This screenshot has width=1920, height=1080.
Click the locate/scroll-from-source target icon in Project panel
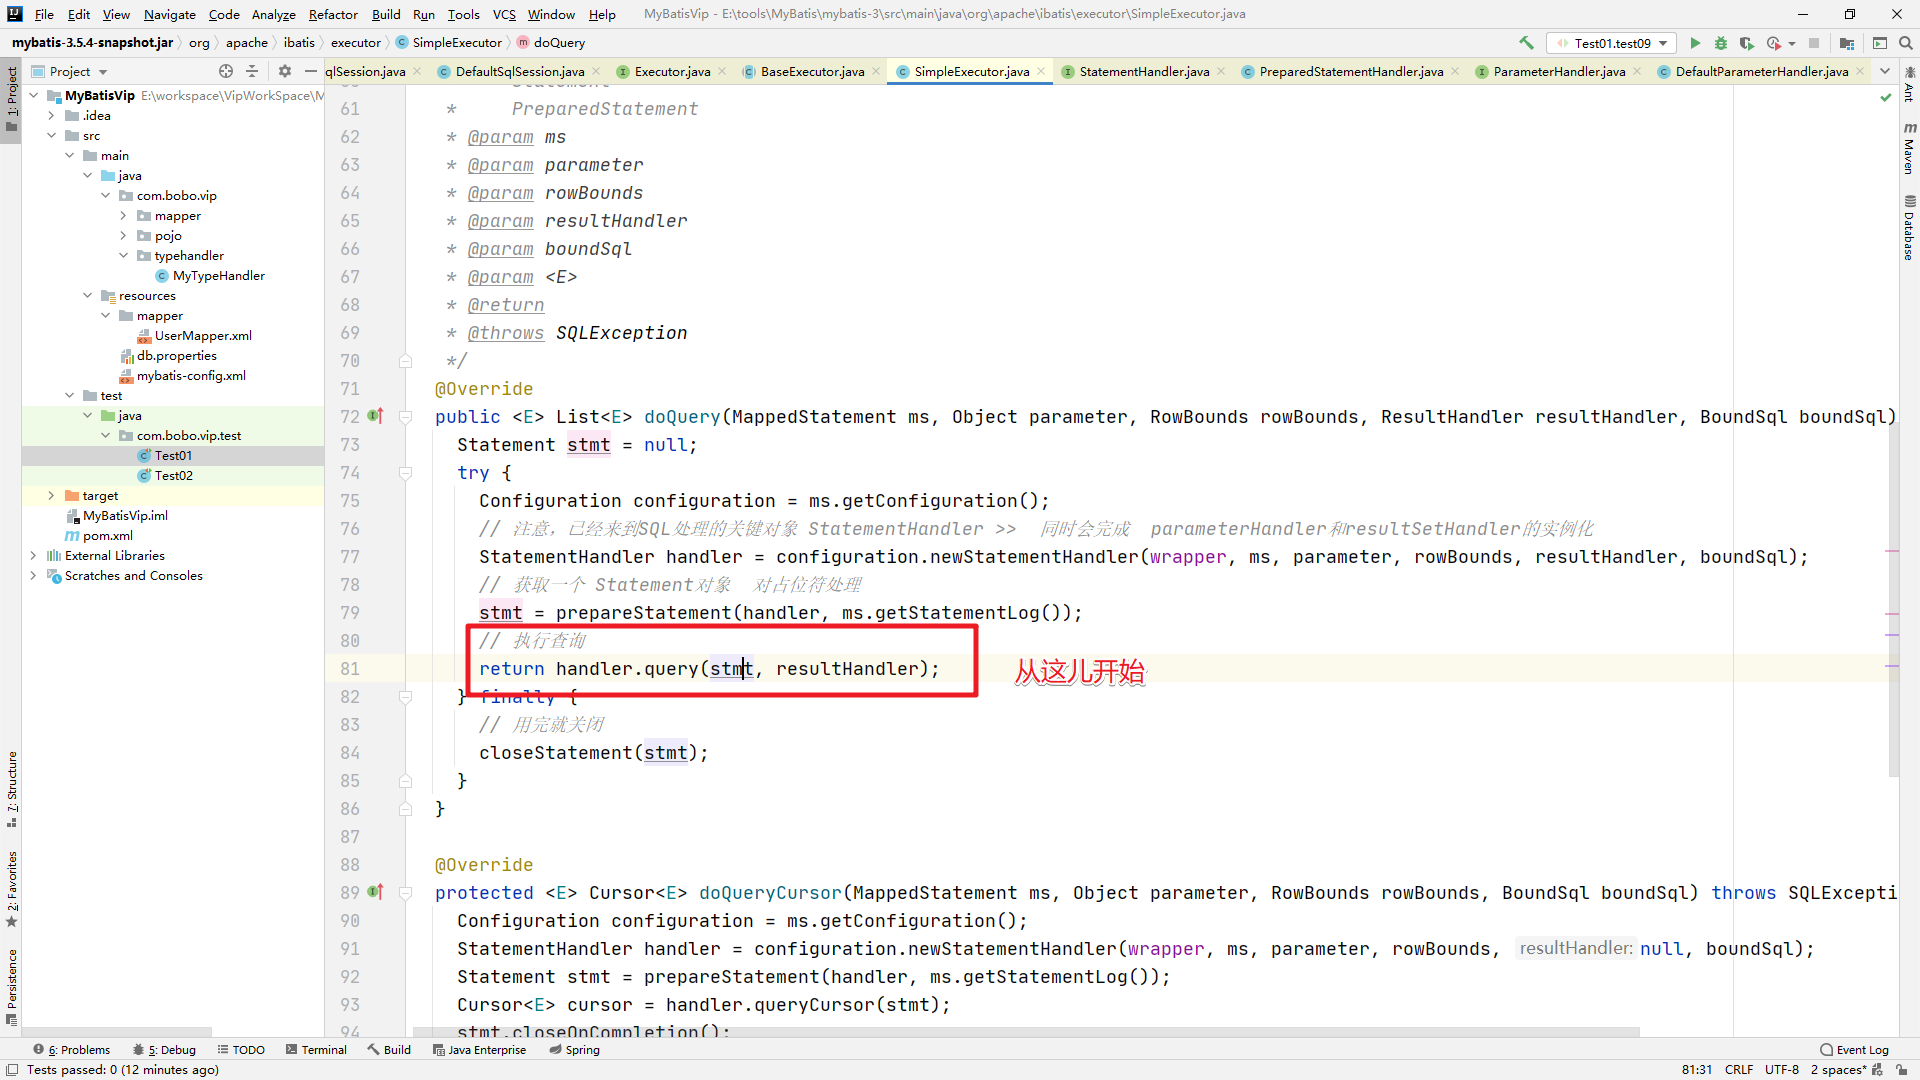[x=226, y=71]
